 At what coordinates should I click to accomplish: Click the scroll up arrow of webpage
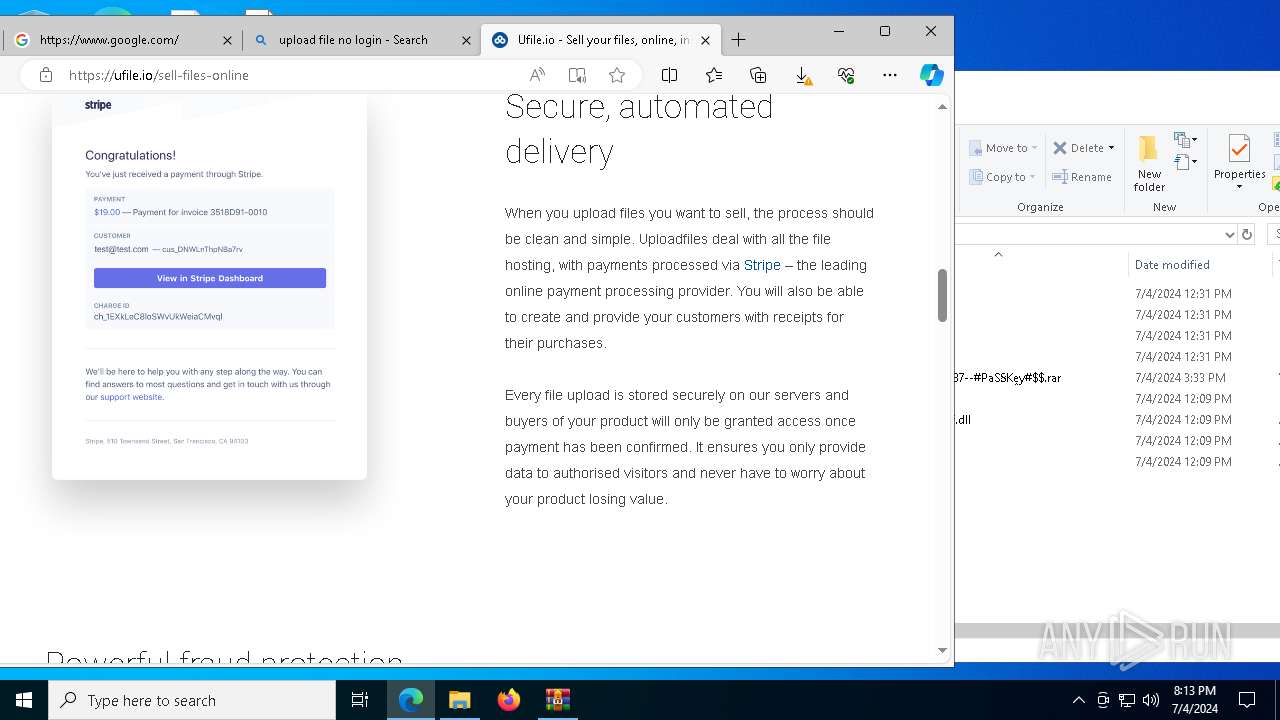[x=942, y=107]
